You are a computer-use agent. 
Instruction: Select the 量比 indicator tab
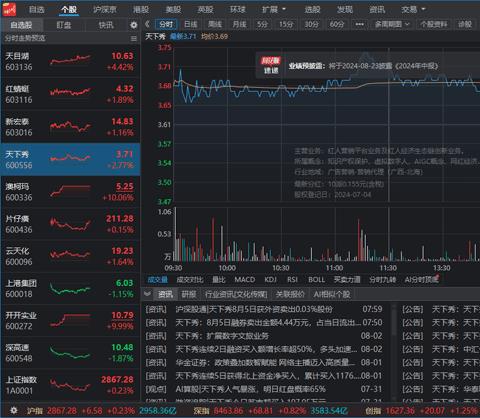coord(219,280)
